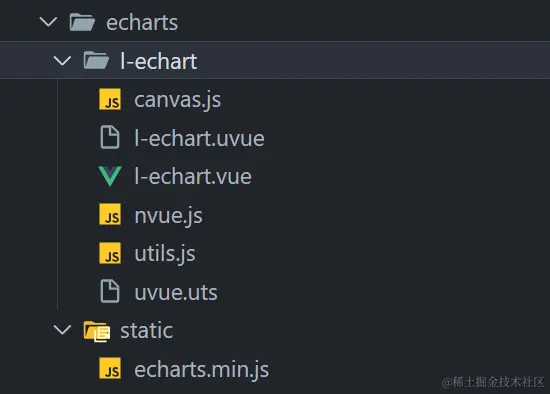Click the JS icon beside canvas.js
550x394 pixels.
click(110, 99)
